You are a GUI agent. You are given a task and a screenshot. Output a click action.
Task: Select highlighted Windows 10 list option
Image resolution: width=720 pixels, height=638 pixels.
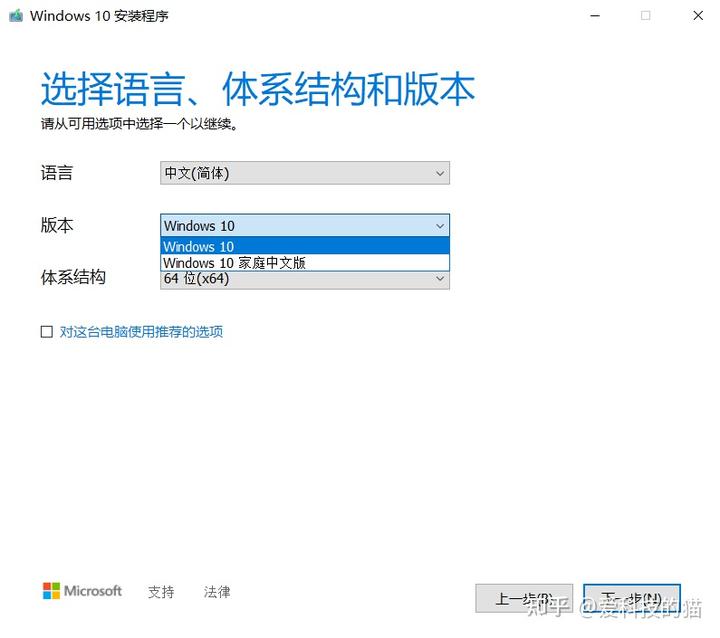(305, 246)
